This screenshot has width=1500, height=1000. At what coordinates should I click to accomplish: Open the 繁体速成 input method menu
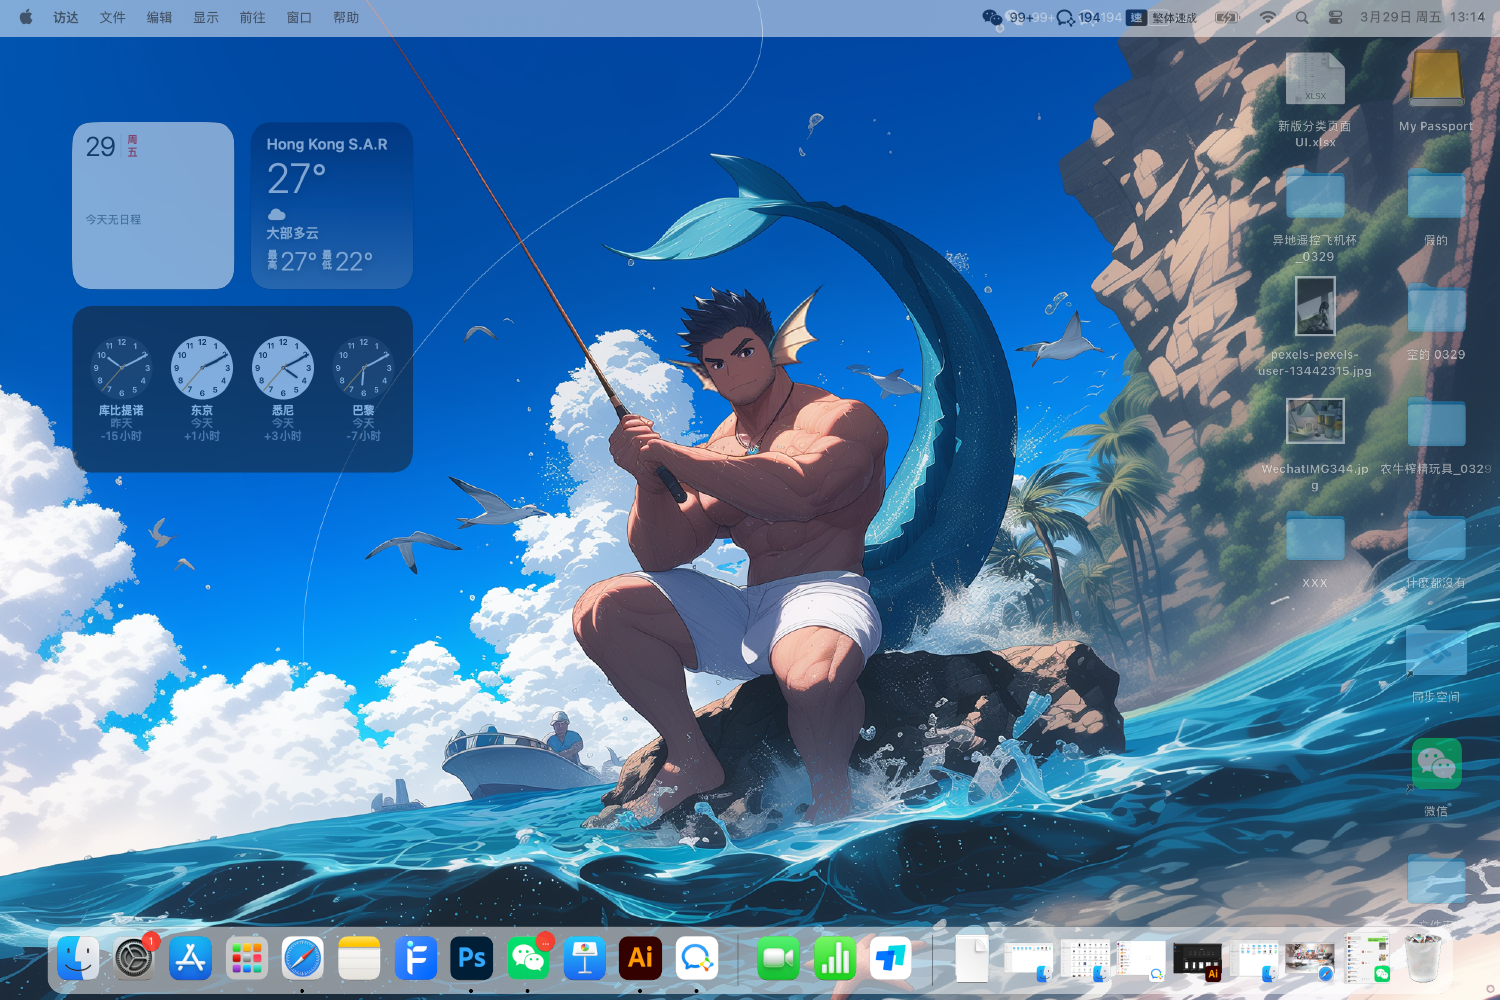click(x=1162, y=17)
